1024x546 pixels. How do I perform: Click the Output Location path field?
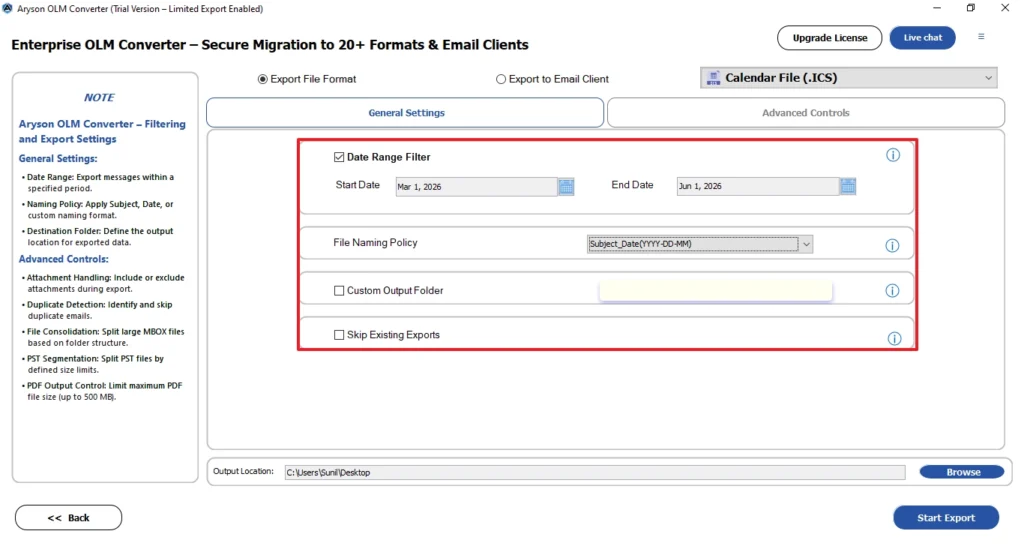coord(595,472)
